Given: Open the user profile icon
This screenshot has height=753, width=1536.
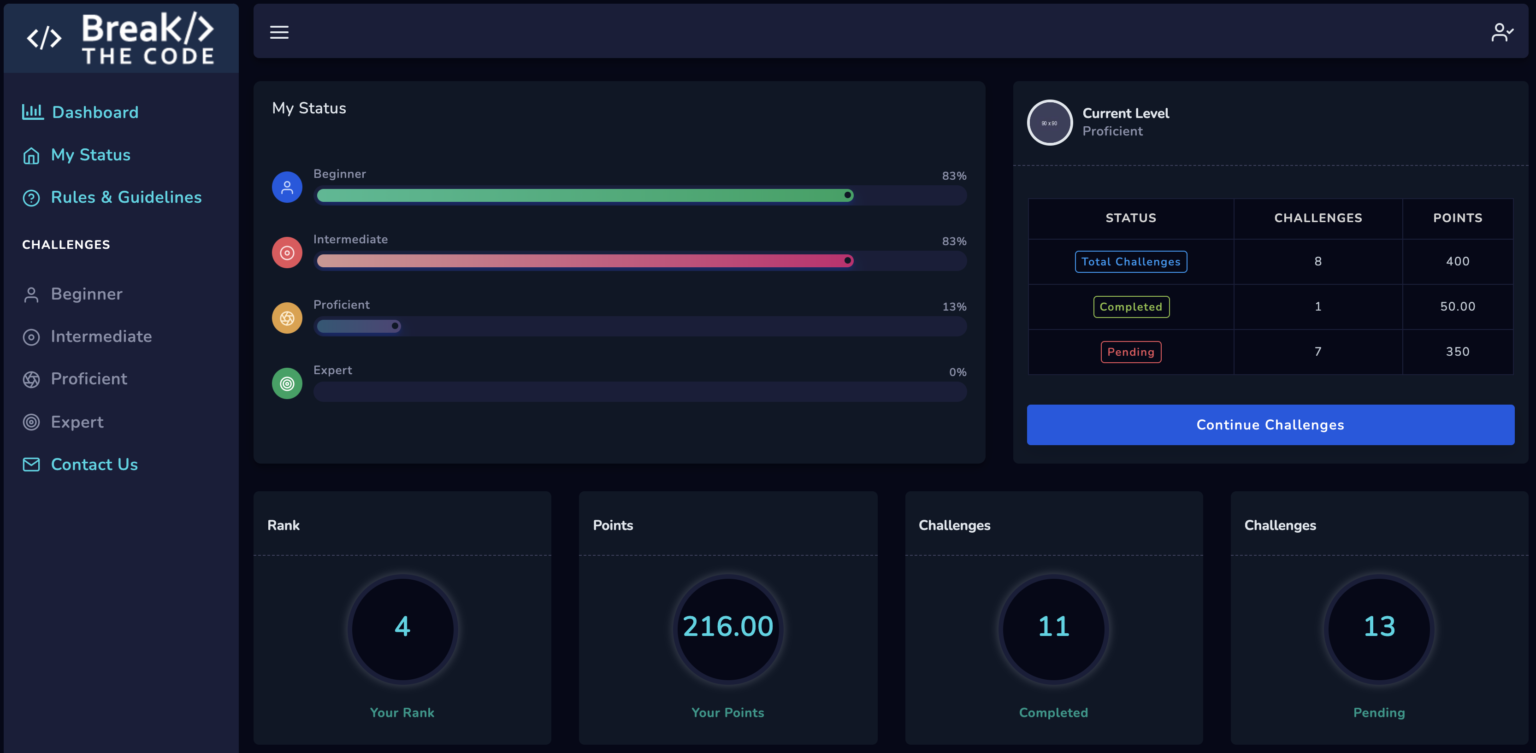Looking at the screenshot, I should [x=1502, y=32].
